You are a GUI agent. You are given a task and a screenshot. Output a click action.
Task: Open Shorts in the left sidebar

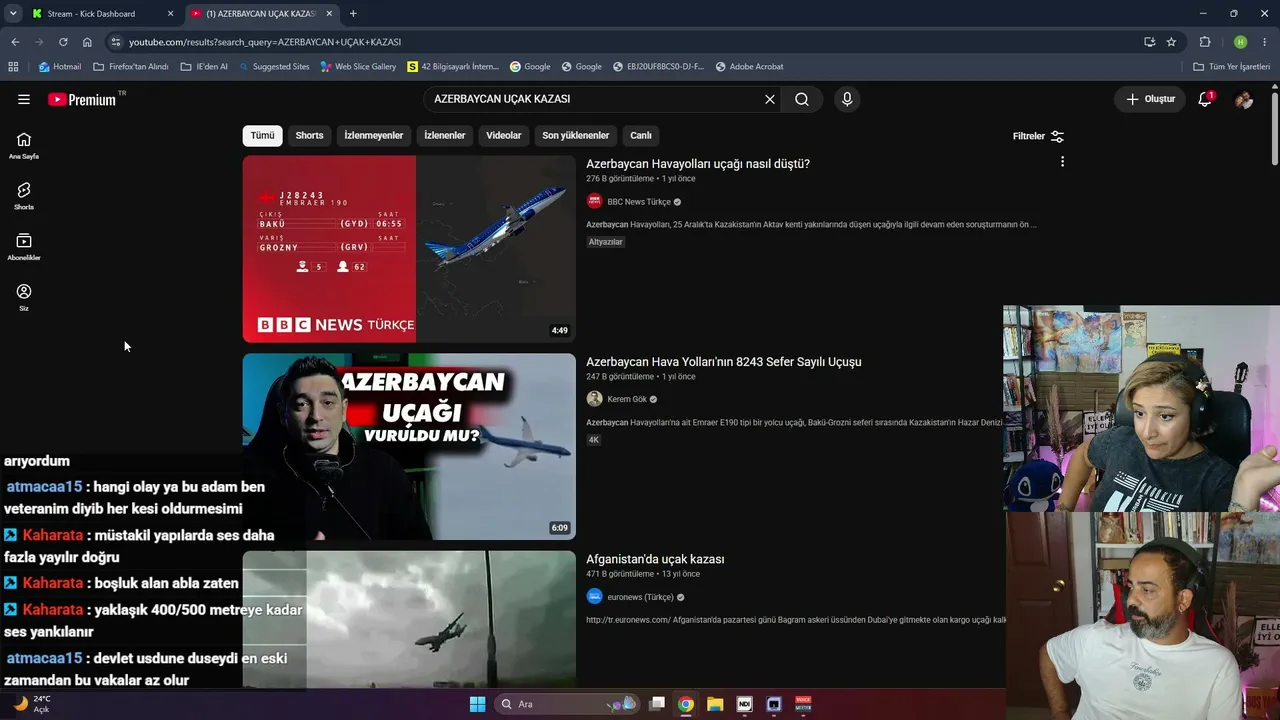pos(24,196)
